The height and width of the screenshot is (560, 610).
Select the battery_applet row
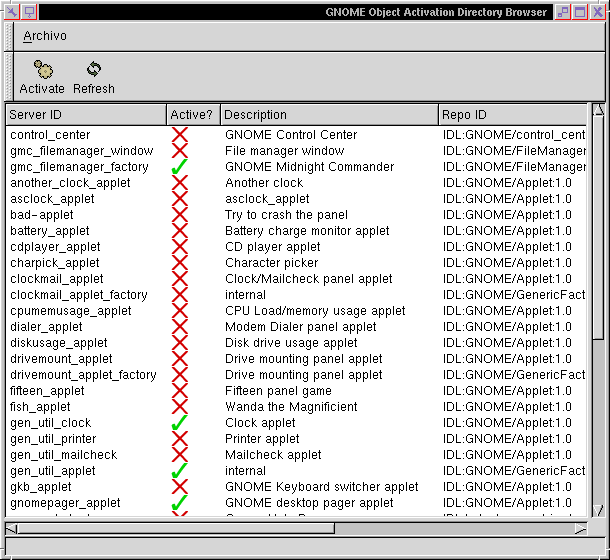(296, 231)
